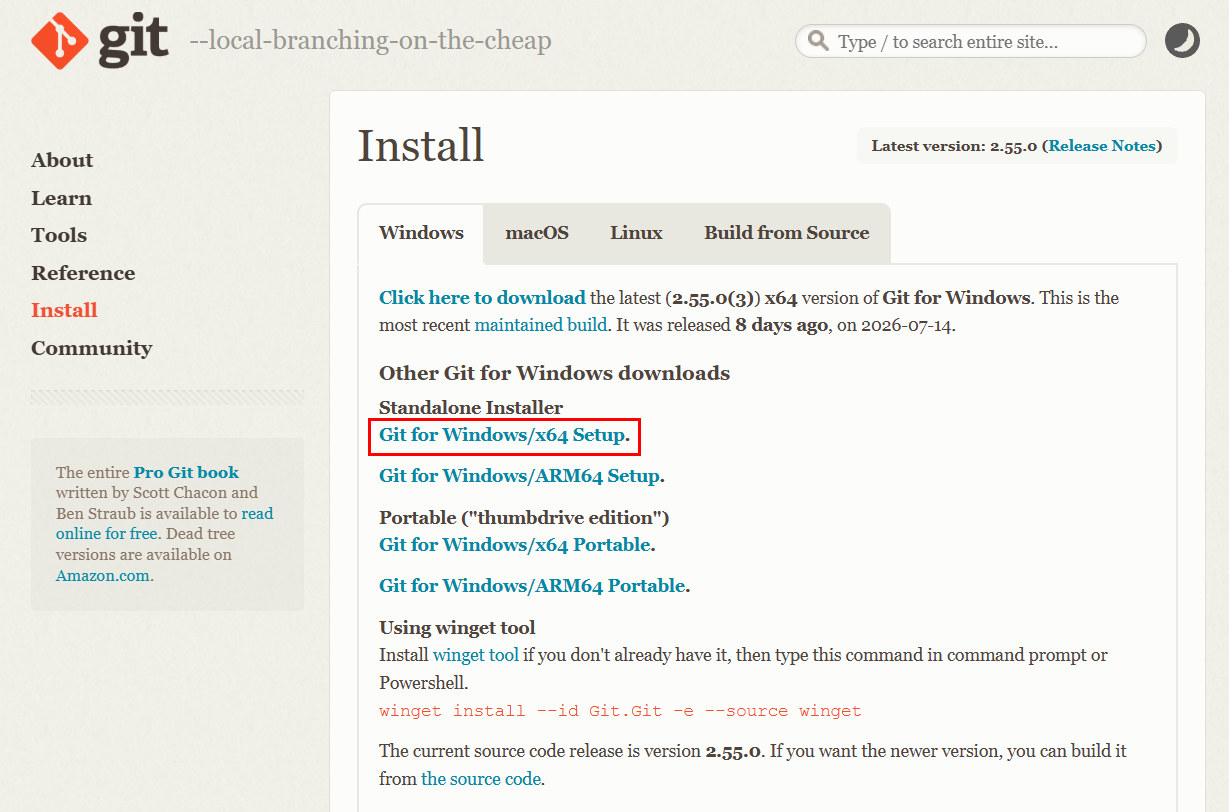Image resolution: width=1229 pixels, height=812 pixels.
Task: Open the Amazon.com link
Action: pos(103,575)
